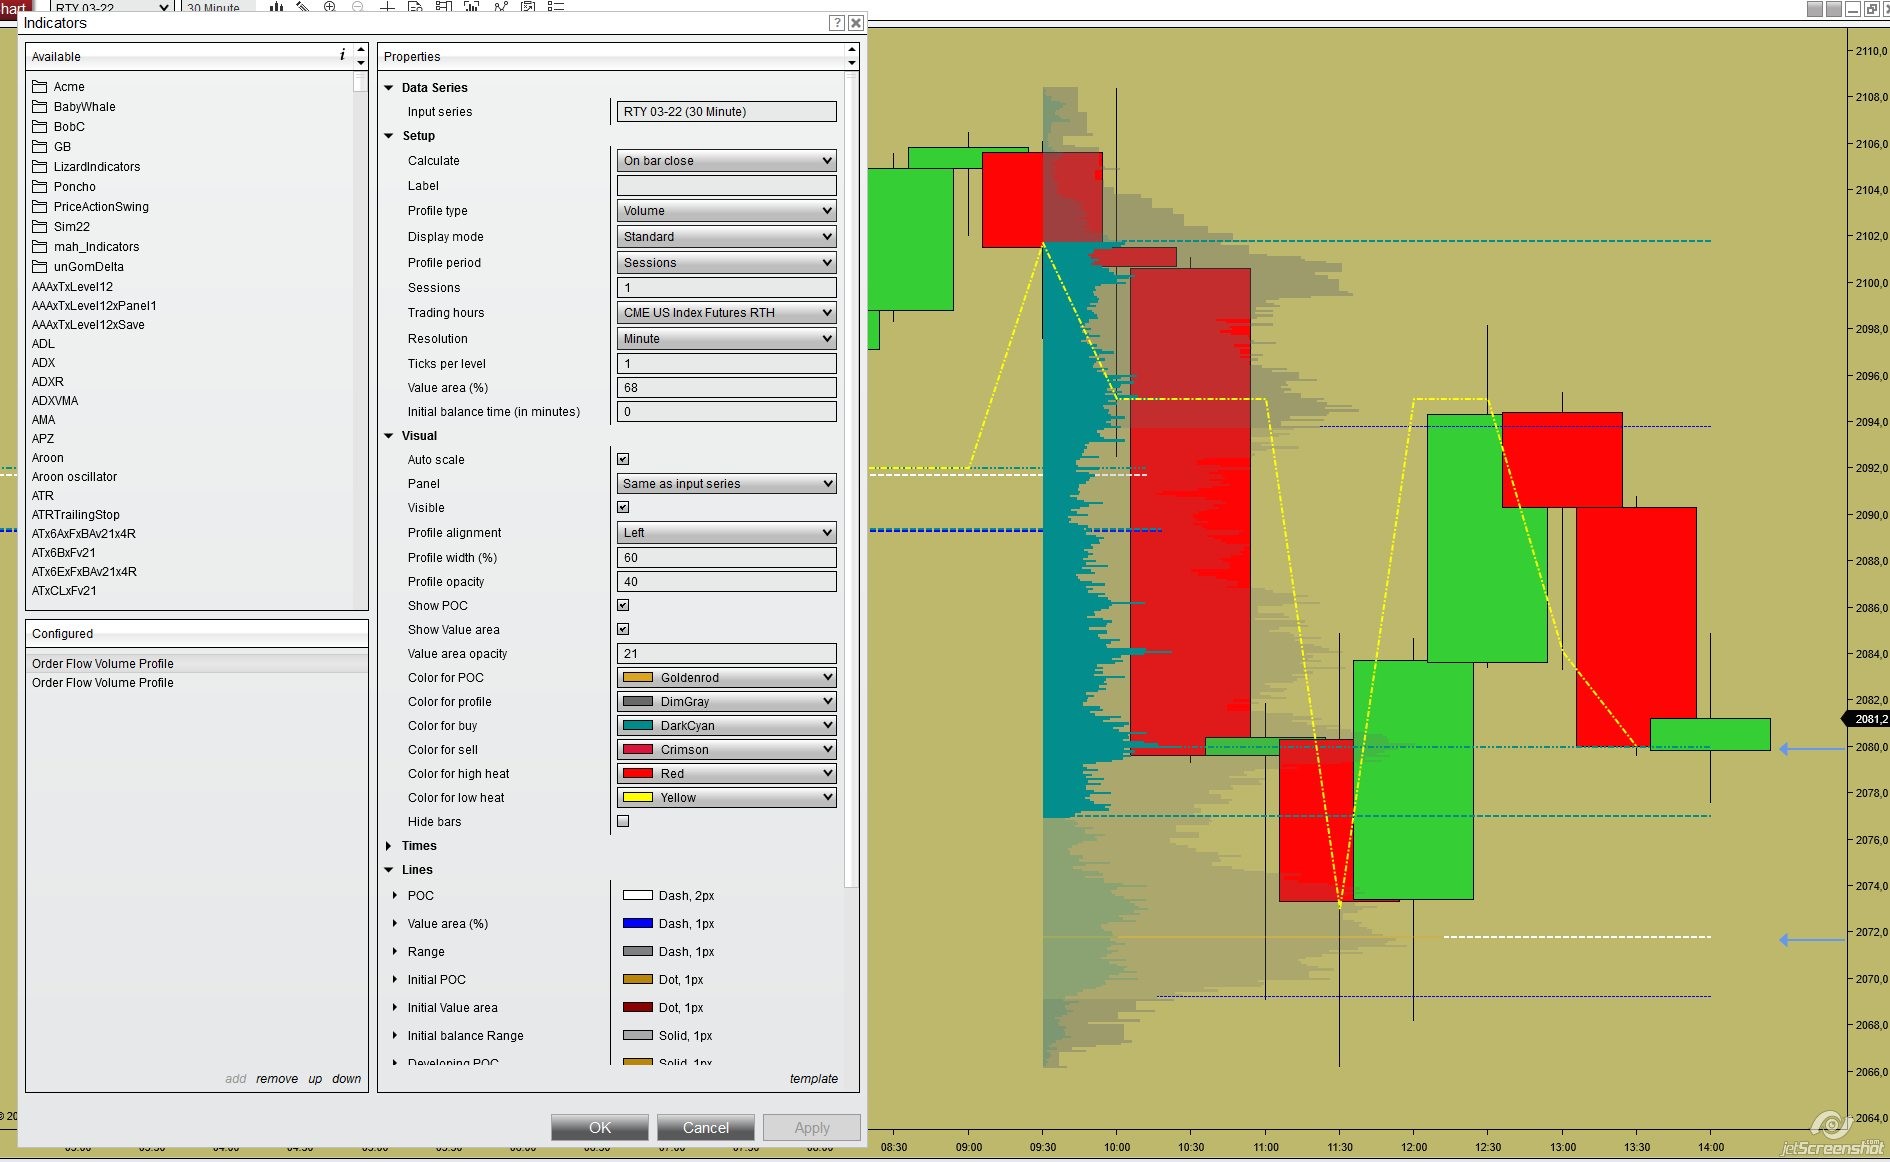Open the Trading hours dropdown
This screenshot has width=1890, height=1162.
coord(727,312)
